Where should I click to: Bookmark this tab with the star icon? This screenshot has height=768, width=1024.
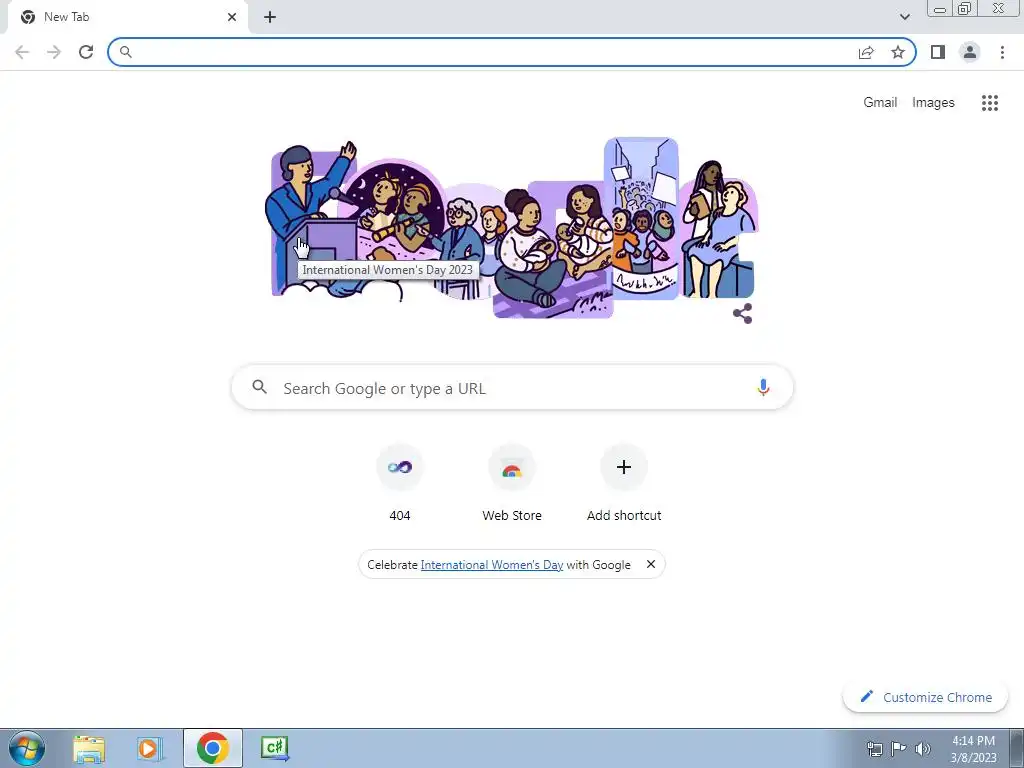[898, 52]
